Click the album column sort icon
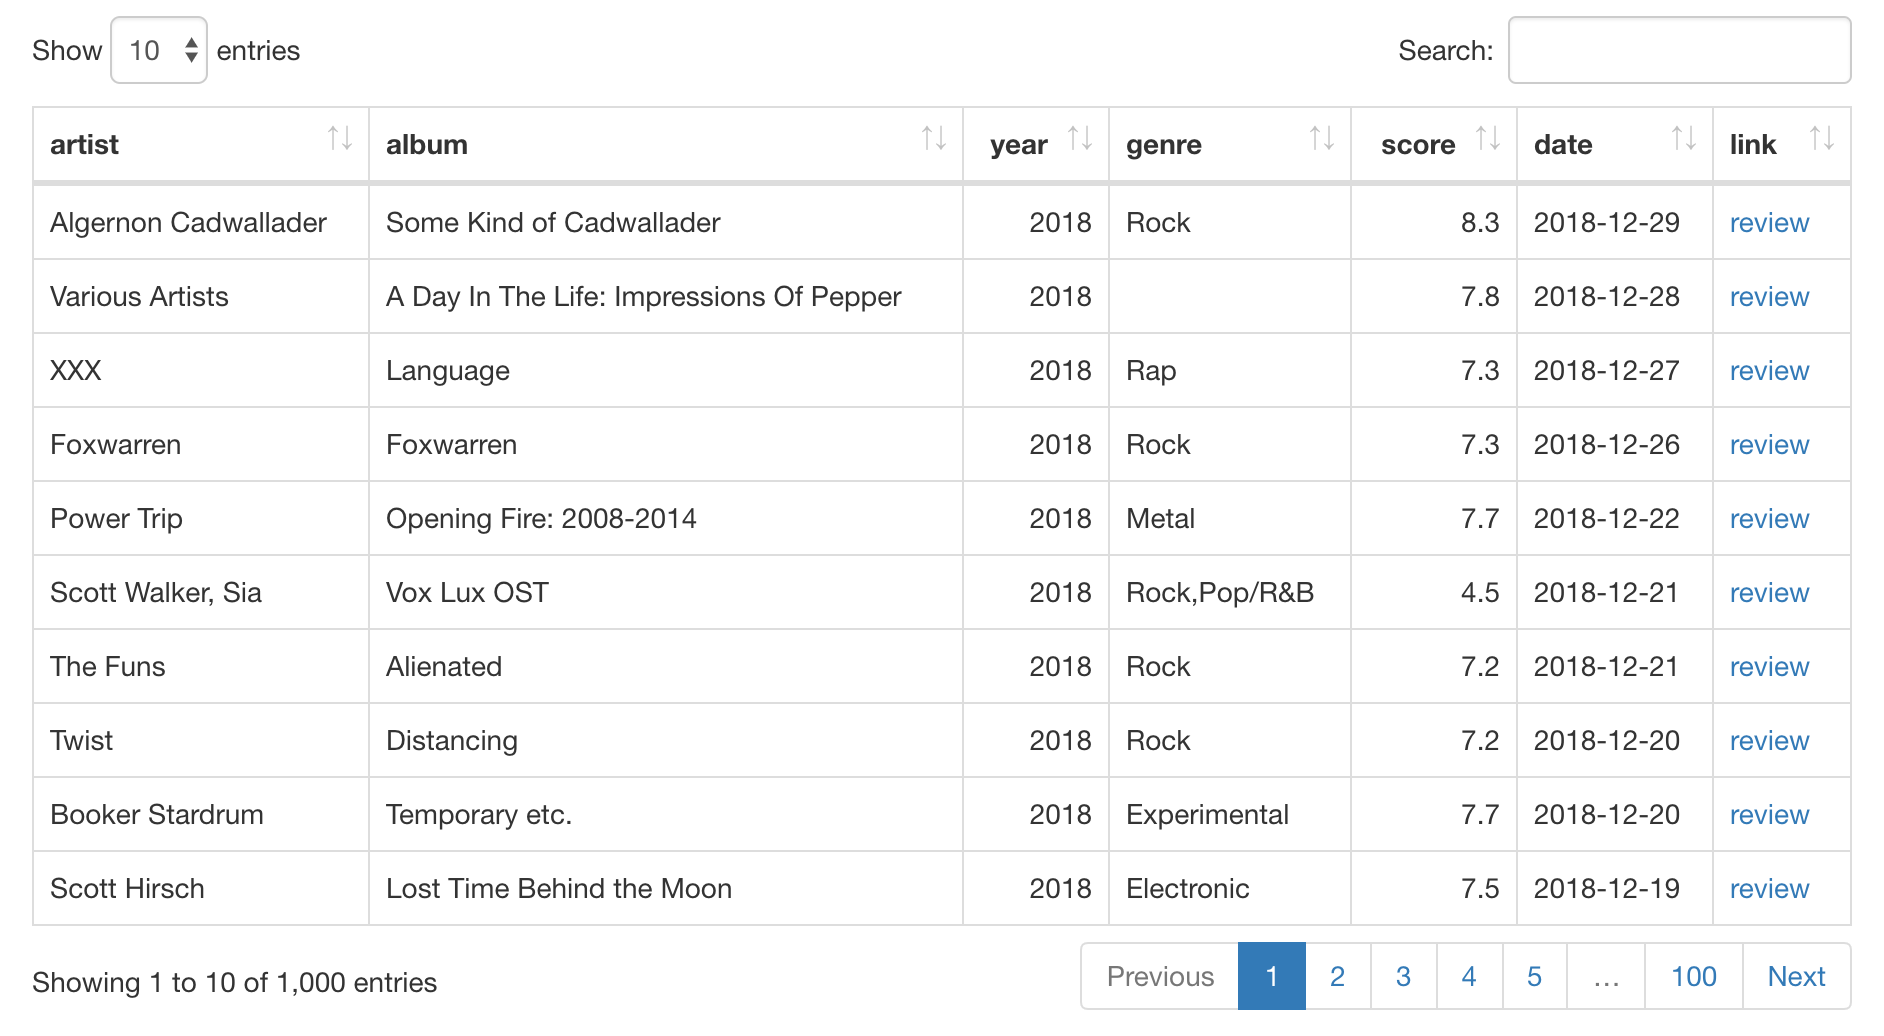 [x=933, y=139]
